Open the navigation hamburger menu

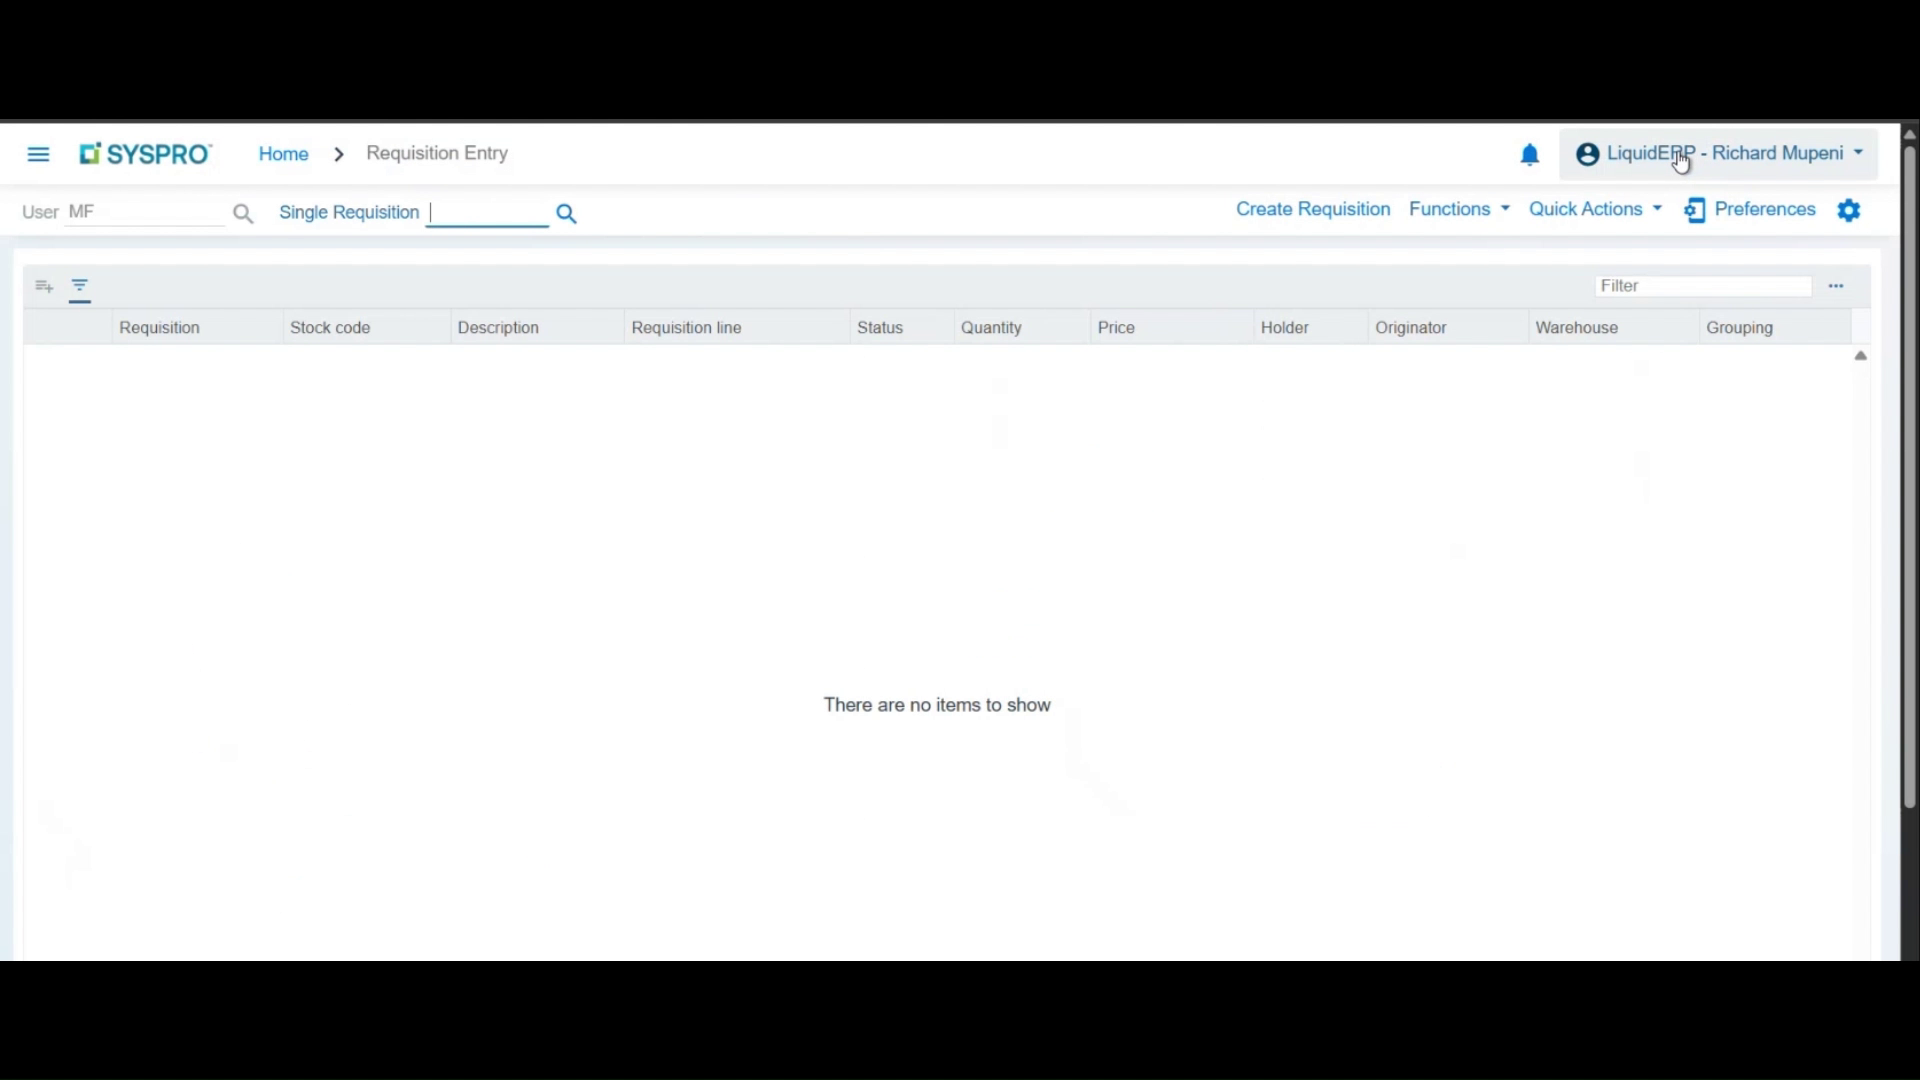(x=38, y=153)
